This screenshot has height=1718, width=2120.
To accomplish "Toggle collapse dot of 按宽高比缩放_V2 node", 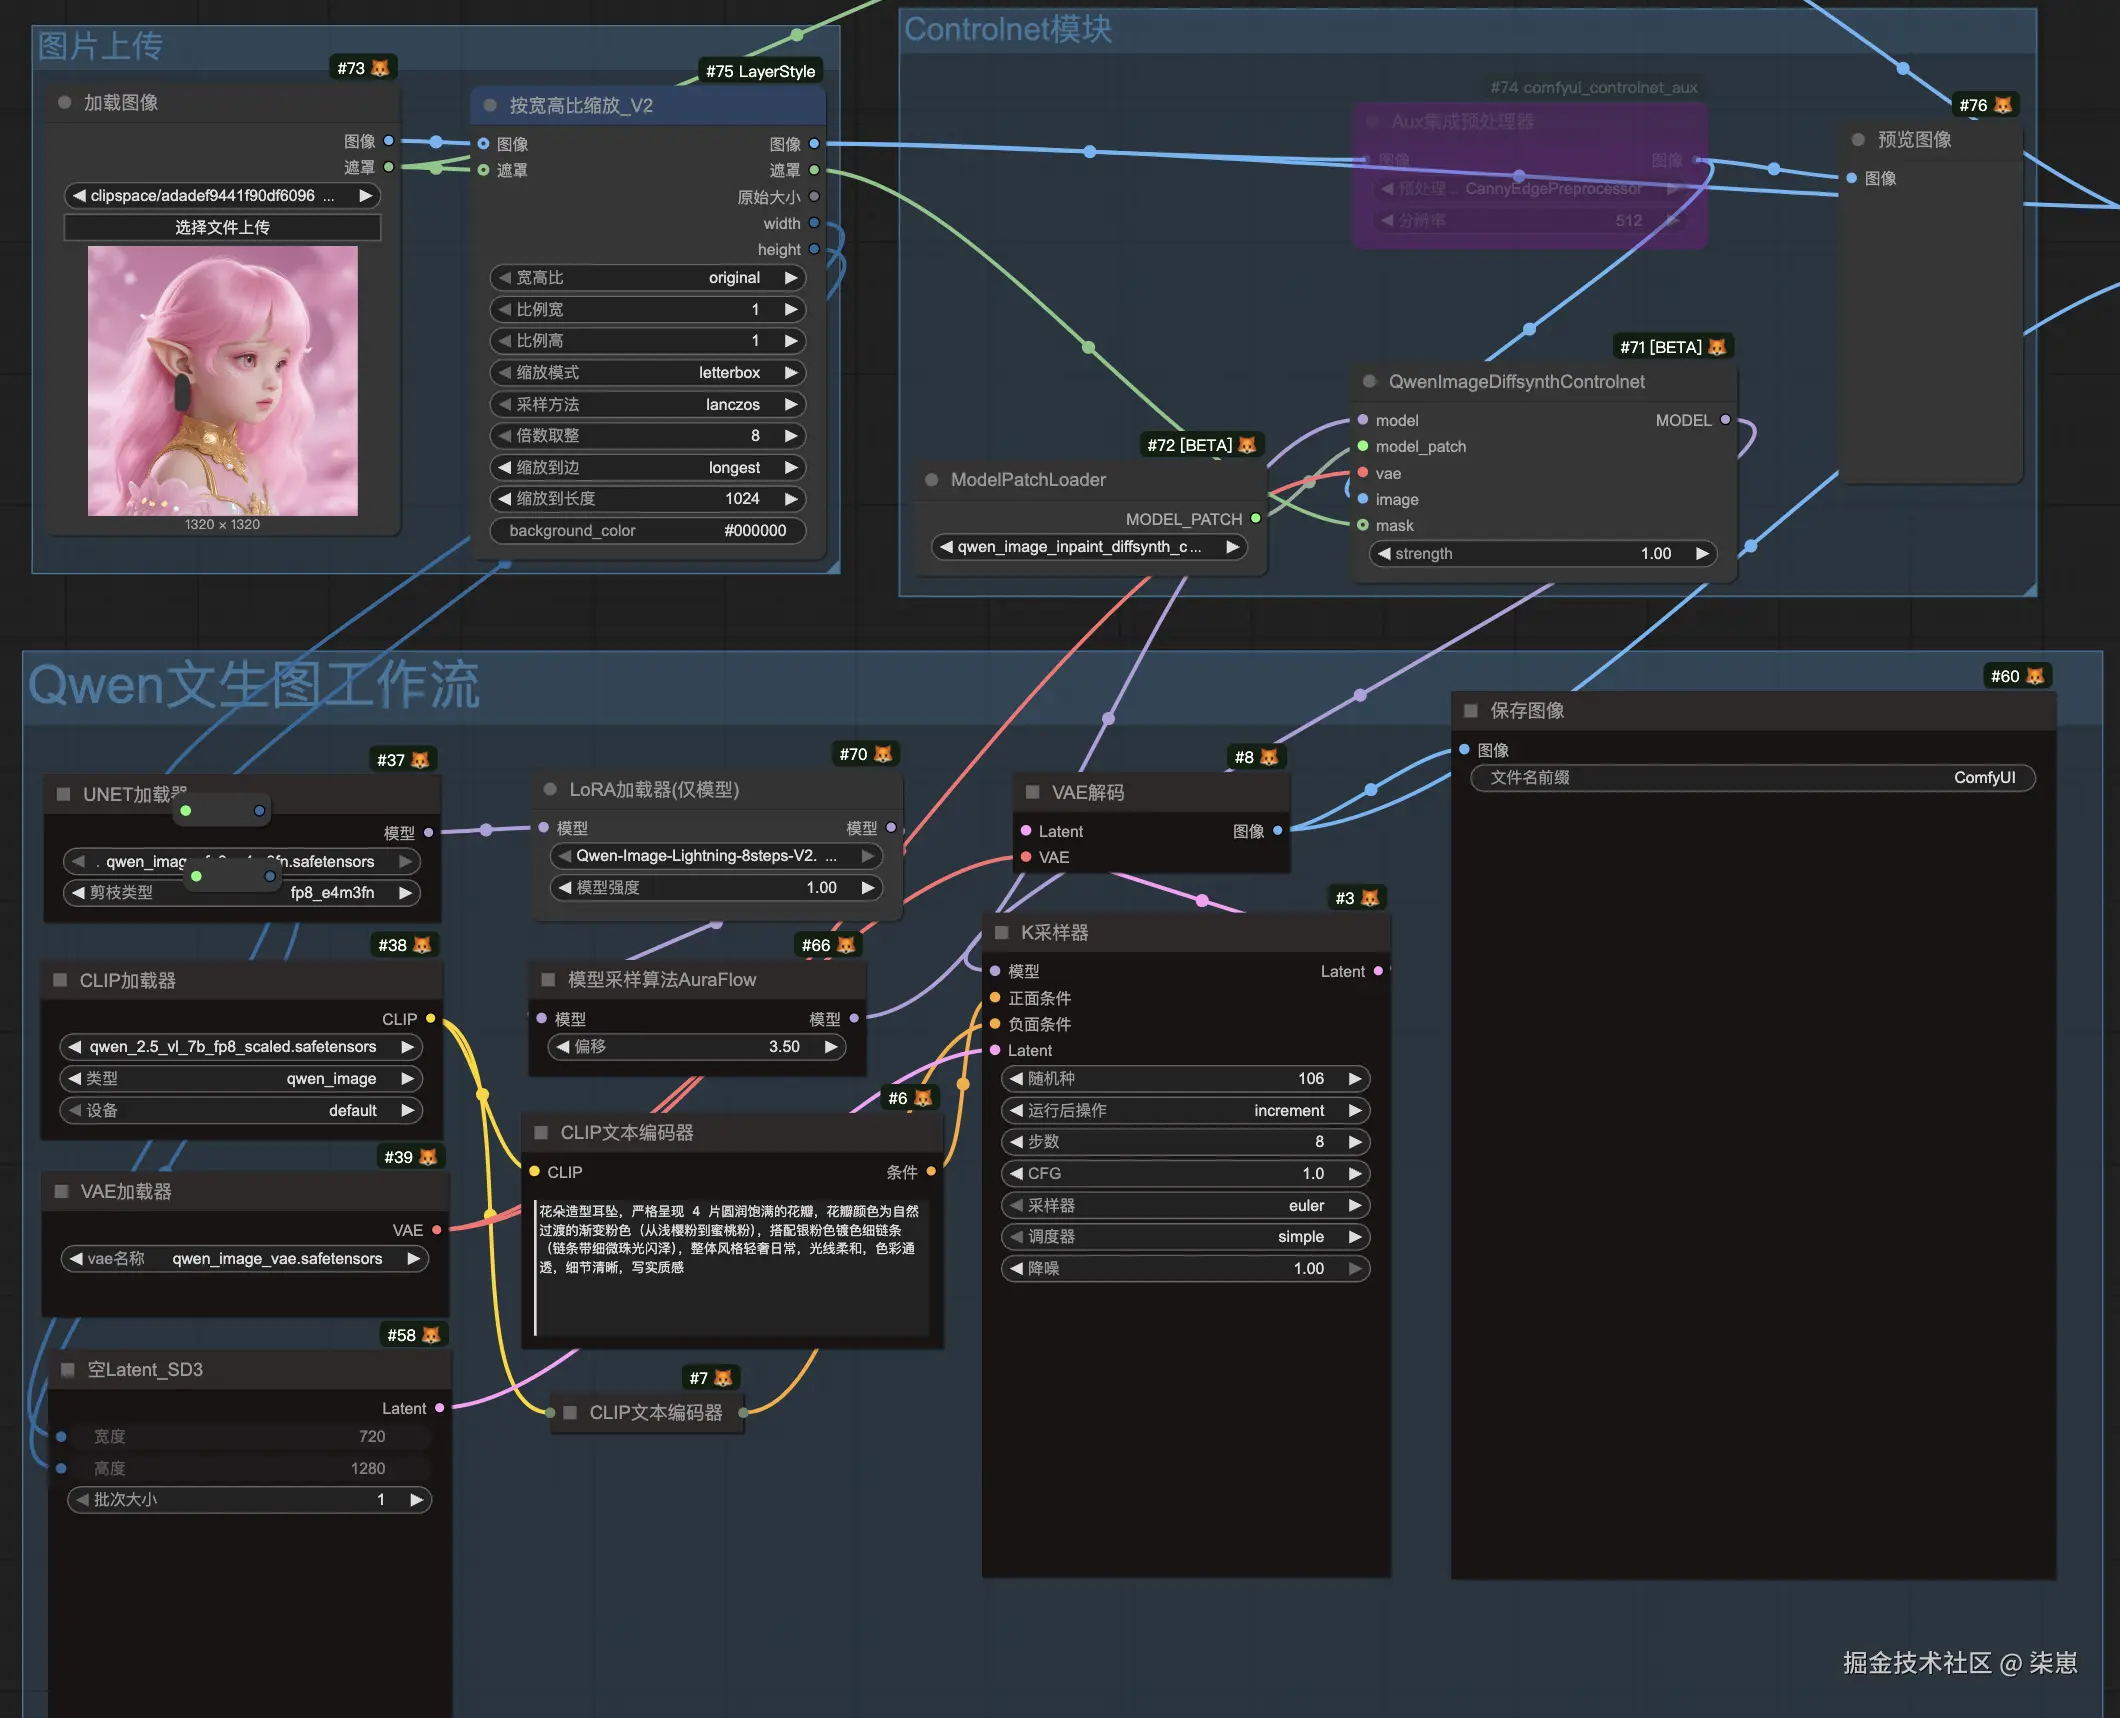I will 490,105.
